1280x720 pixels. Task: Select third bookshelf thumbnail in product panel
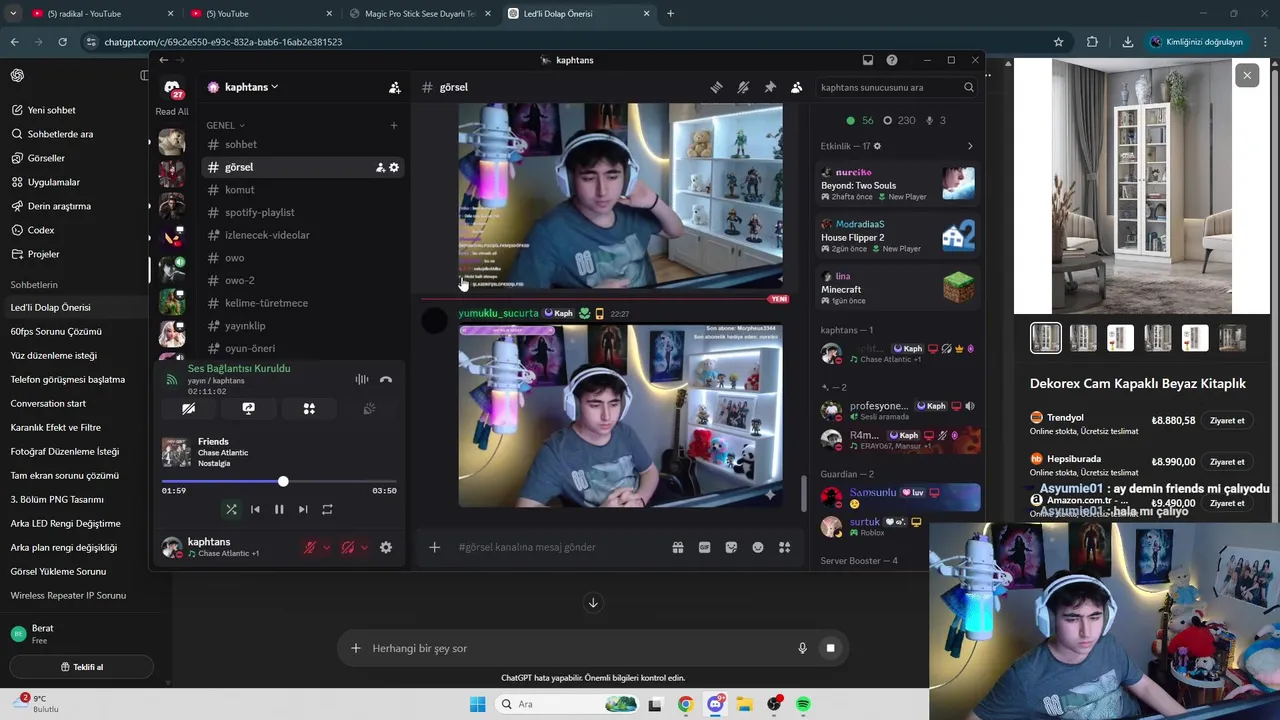click(x=1120, y=338)
